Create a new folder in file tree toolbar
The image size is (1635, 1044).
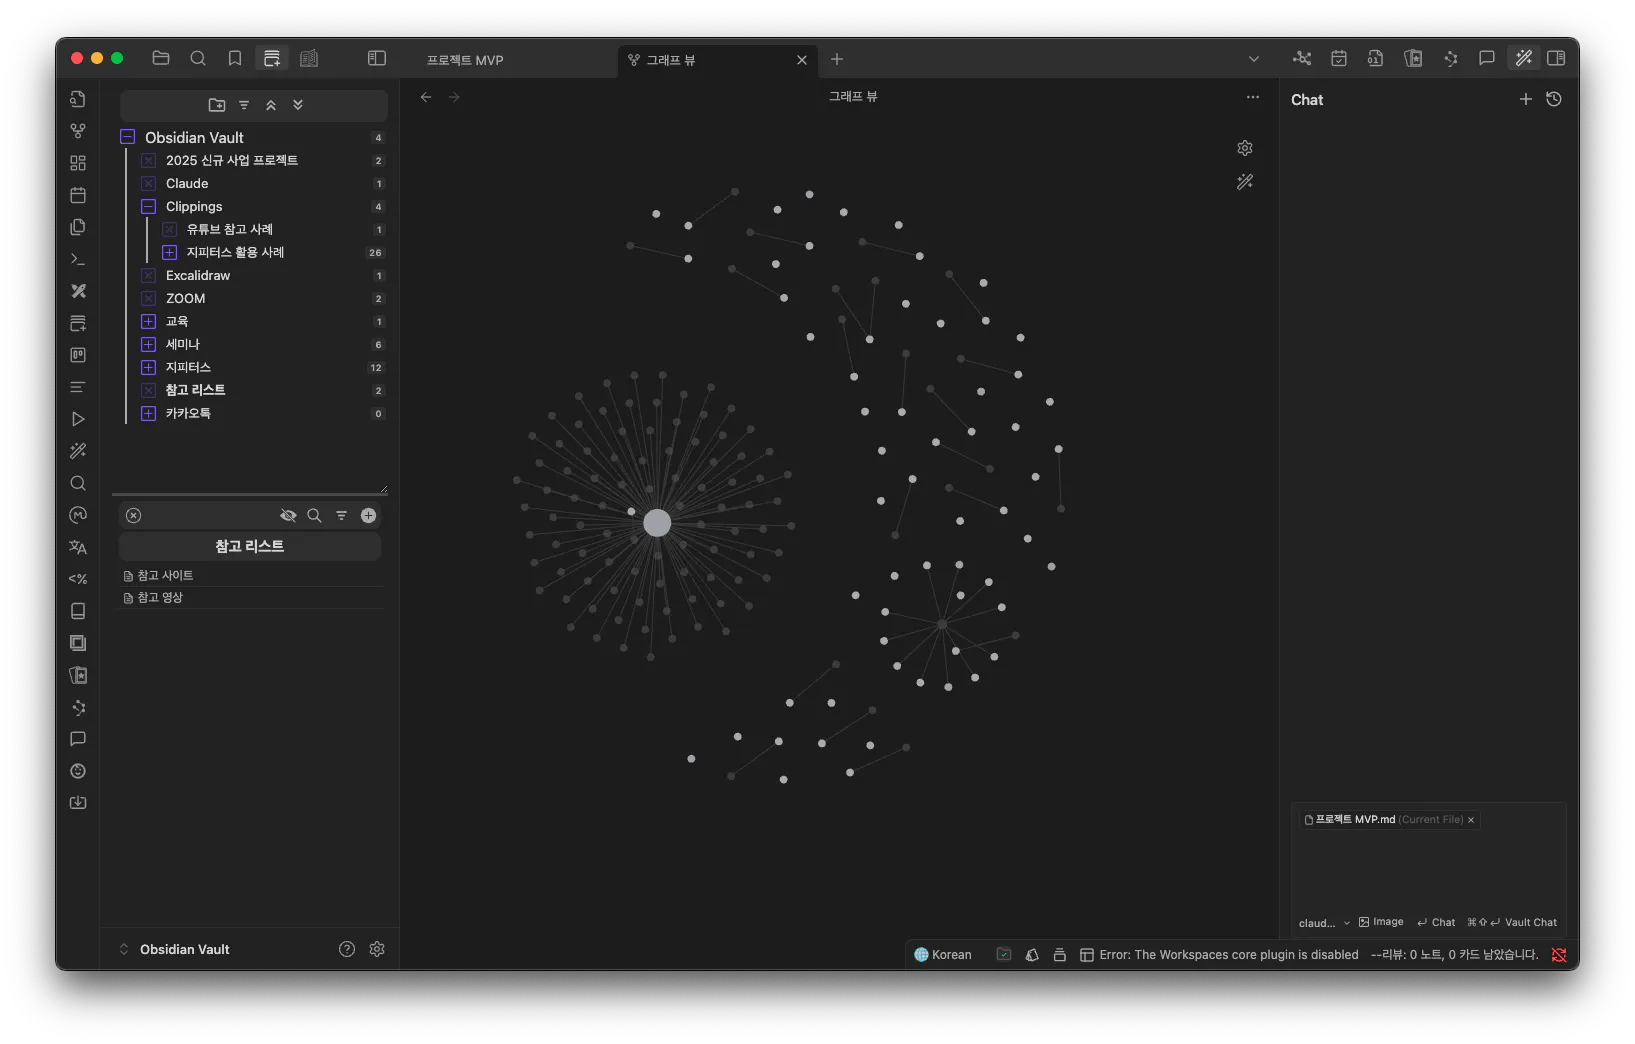point(217,105)
